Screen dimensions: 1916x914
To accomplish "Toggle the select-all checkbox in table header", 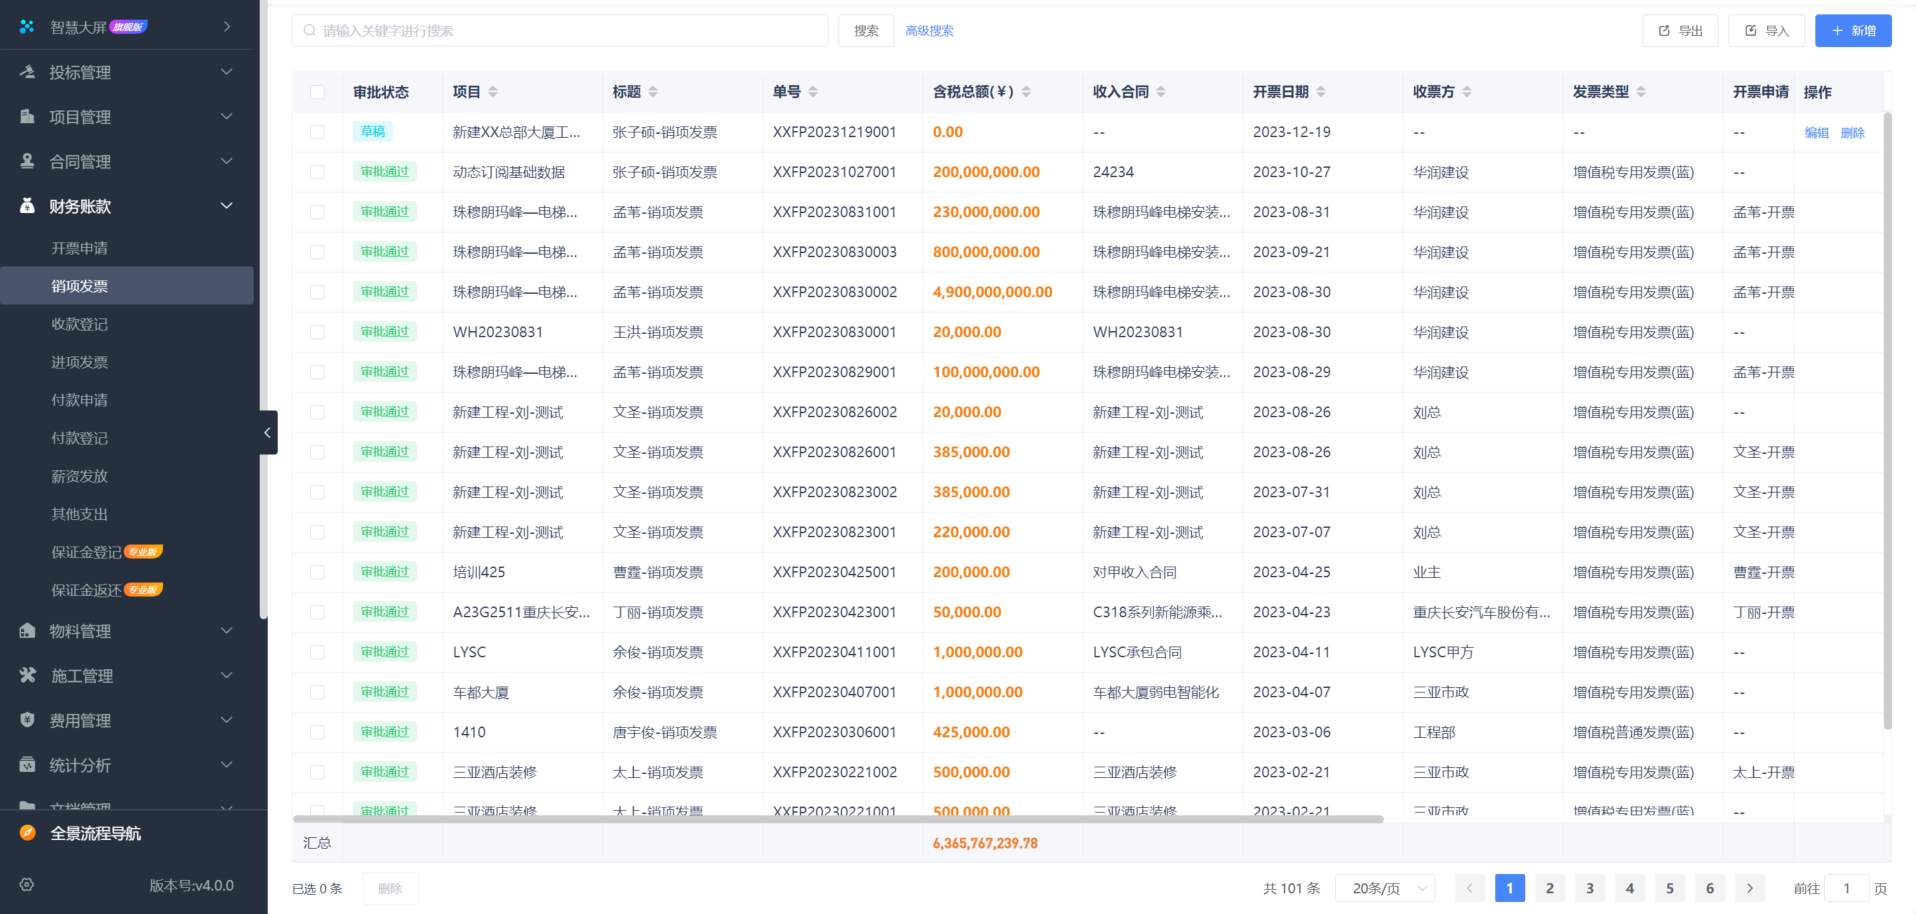I will [317, 92].
